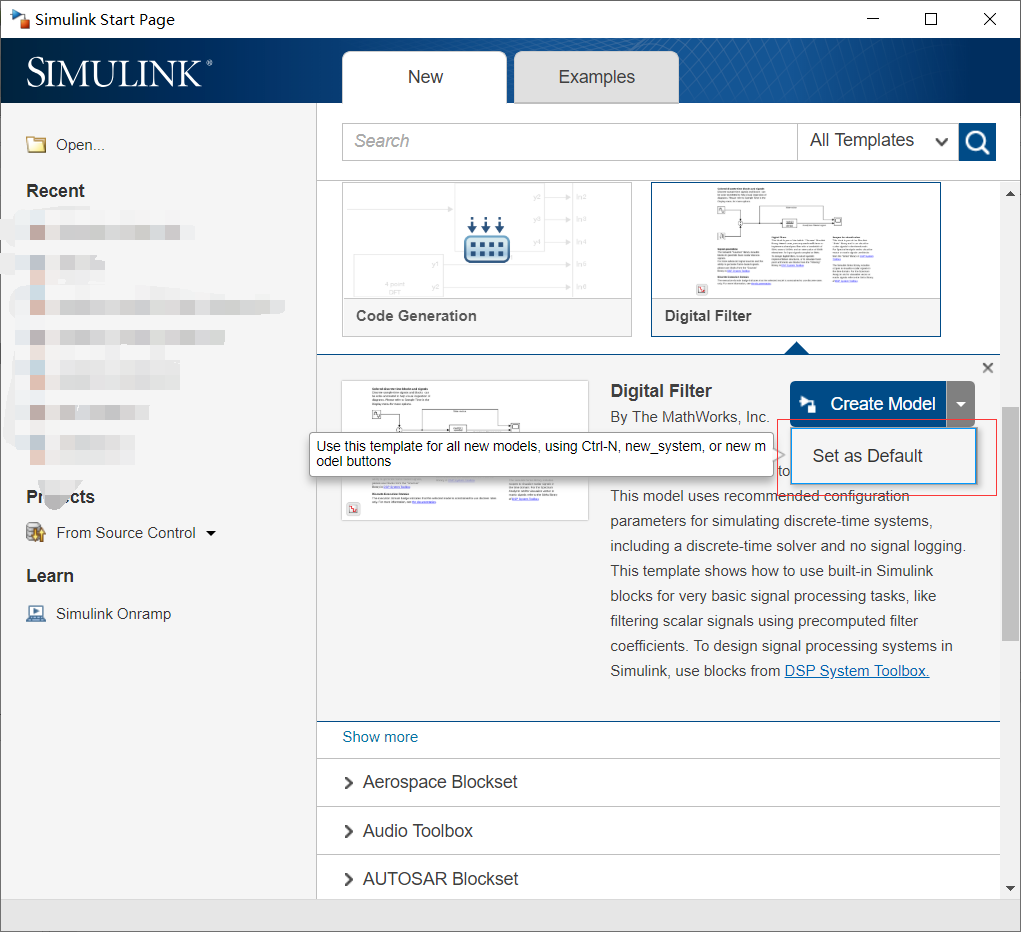
Task: Click the Open folder icon
Action: pyautogui.click(x=35, y=144)
